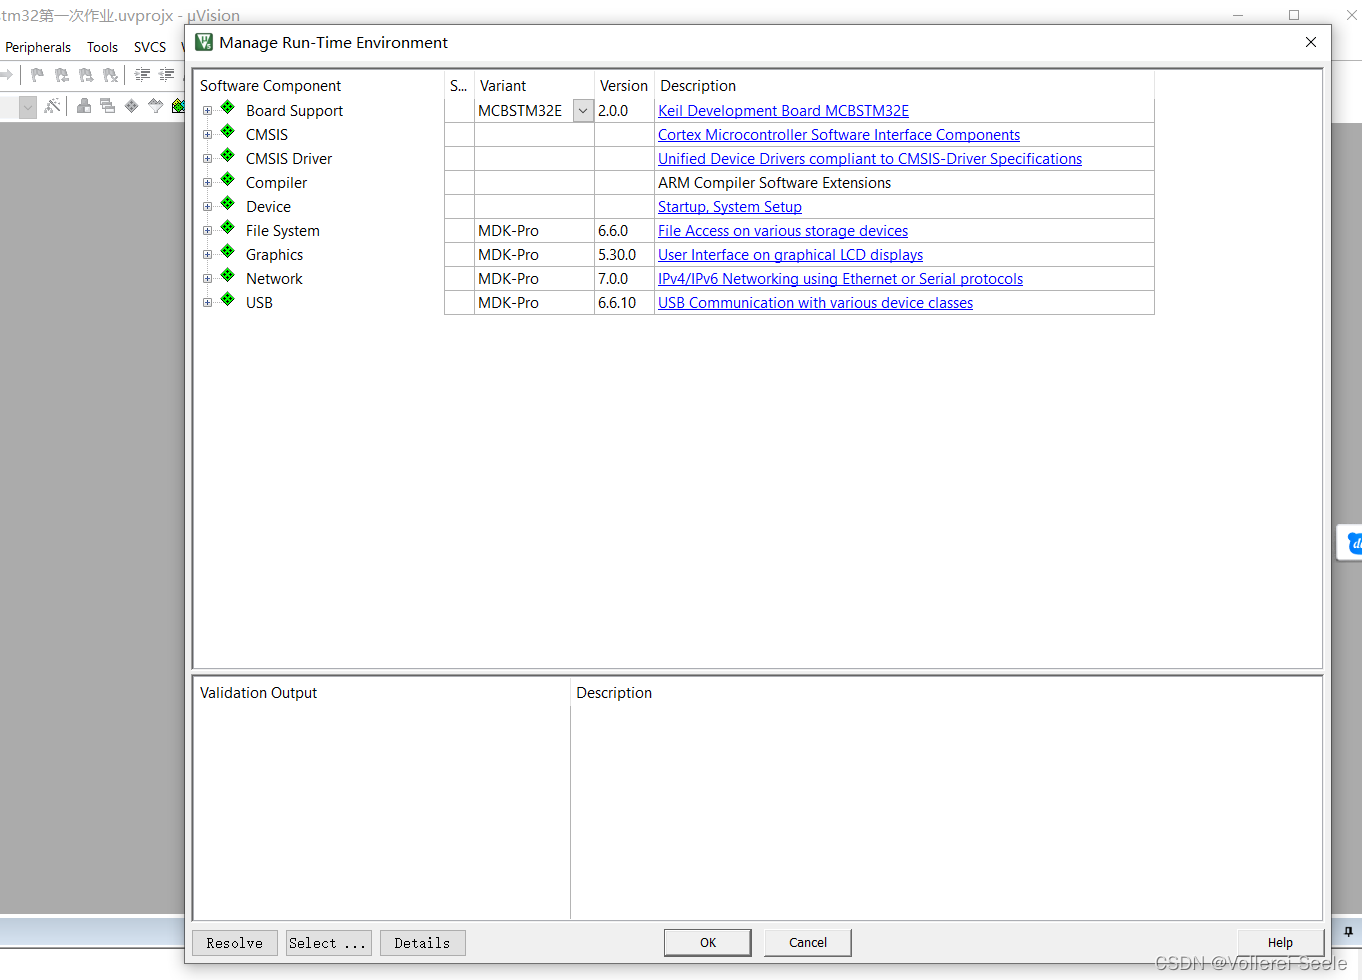Screen dimensions: 1362x980
Task: Click the Select ... button
Action: (x=328, y=943)
